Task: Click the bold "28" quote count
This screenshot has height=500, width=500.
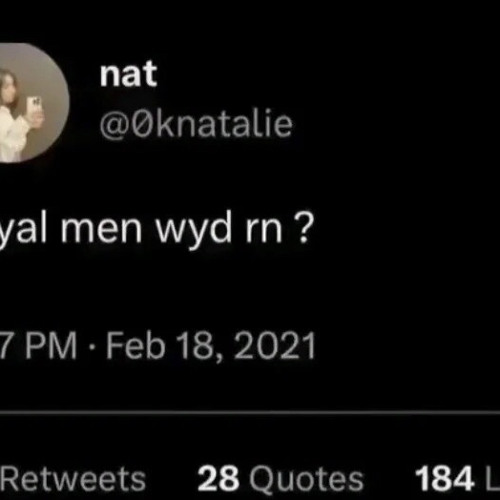Action: click(218, 479)
